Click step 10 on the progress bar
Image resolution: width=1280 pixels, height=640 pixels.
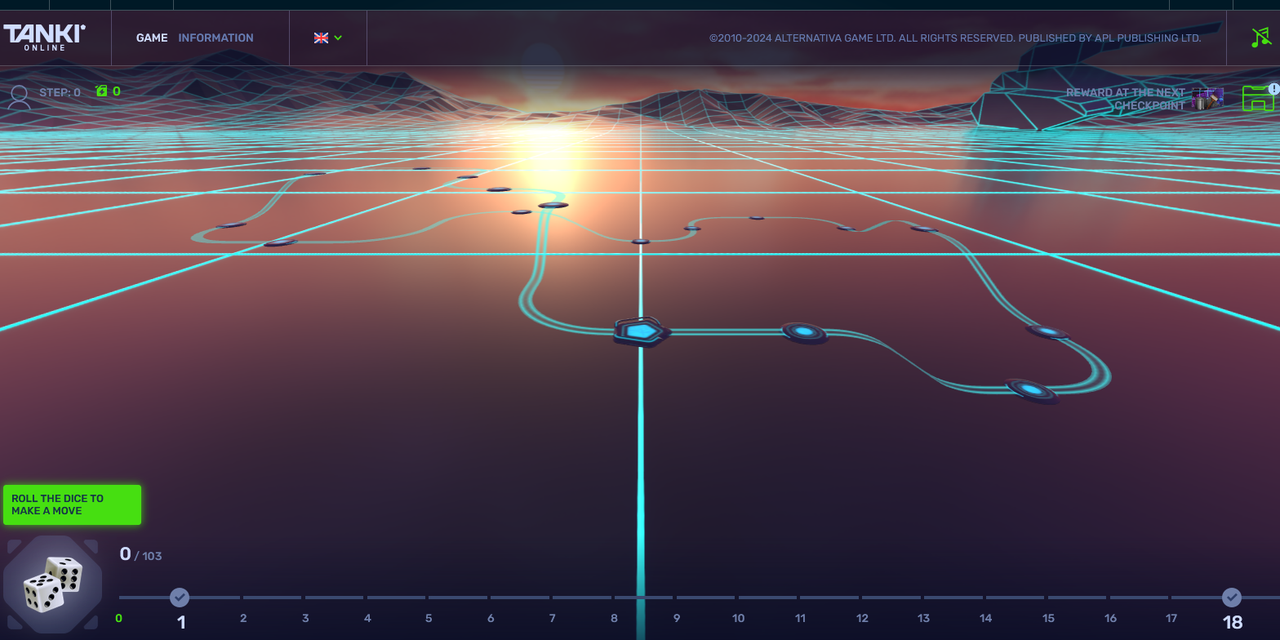tap(738, 618)
